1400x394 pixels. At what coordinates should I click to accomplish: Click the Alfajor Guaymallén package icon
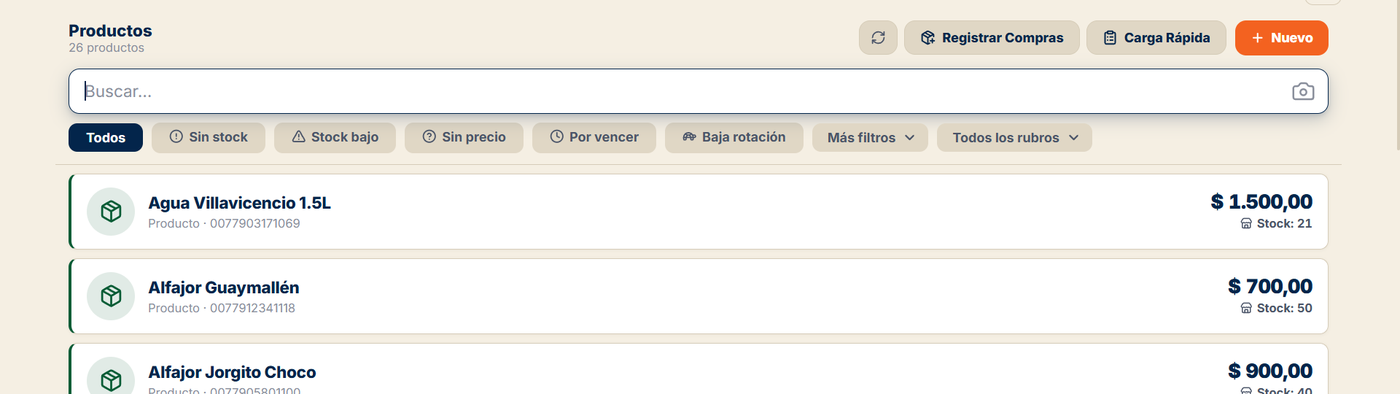(x=111, y=296)
